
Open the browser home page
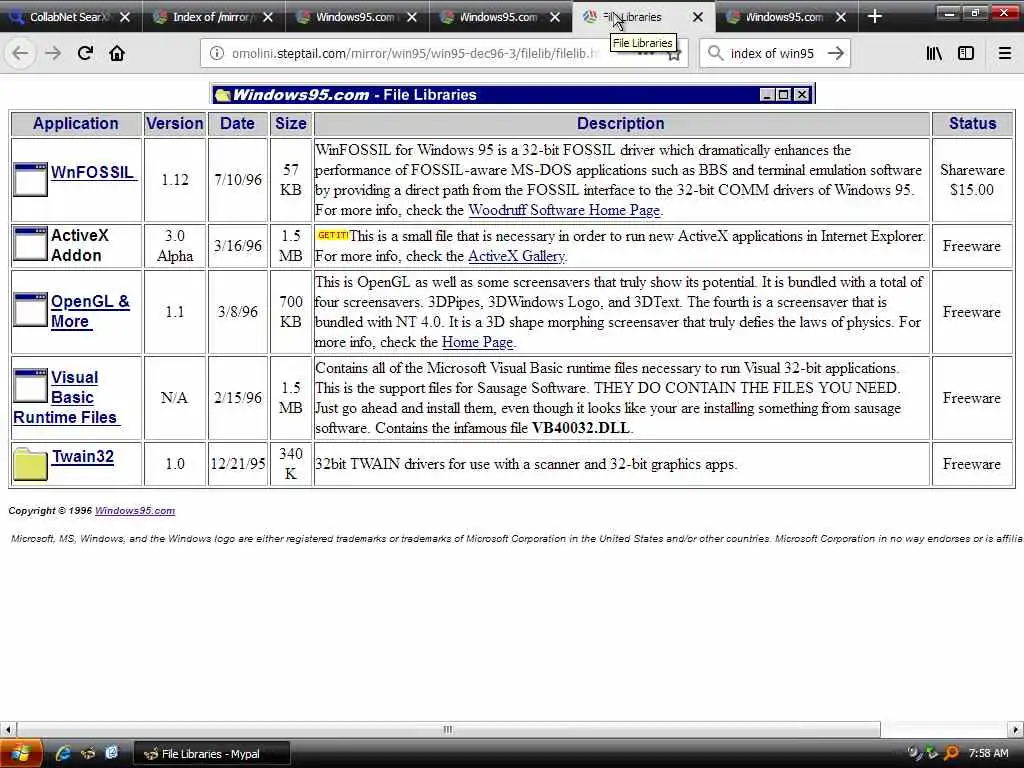point(117,54)
